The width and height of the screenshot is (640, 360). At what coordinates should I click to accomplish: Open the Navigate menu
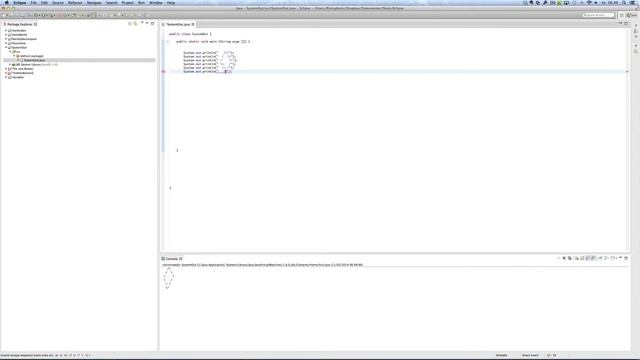tap(94, 2)
